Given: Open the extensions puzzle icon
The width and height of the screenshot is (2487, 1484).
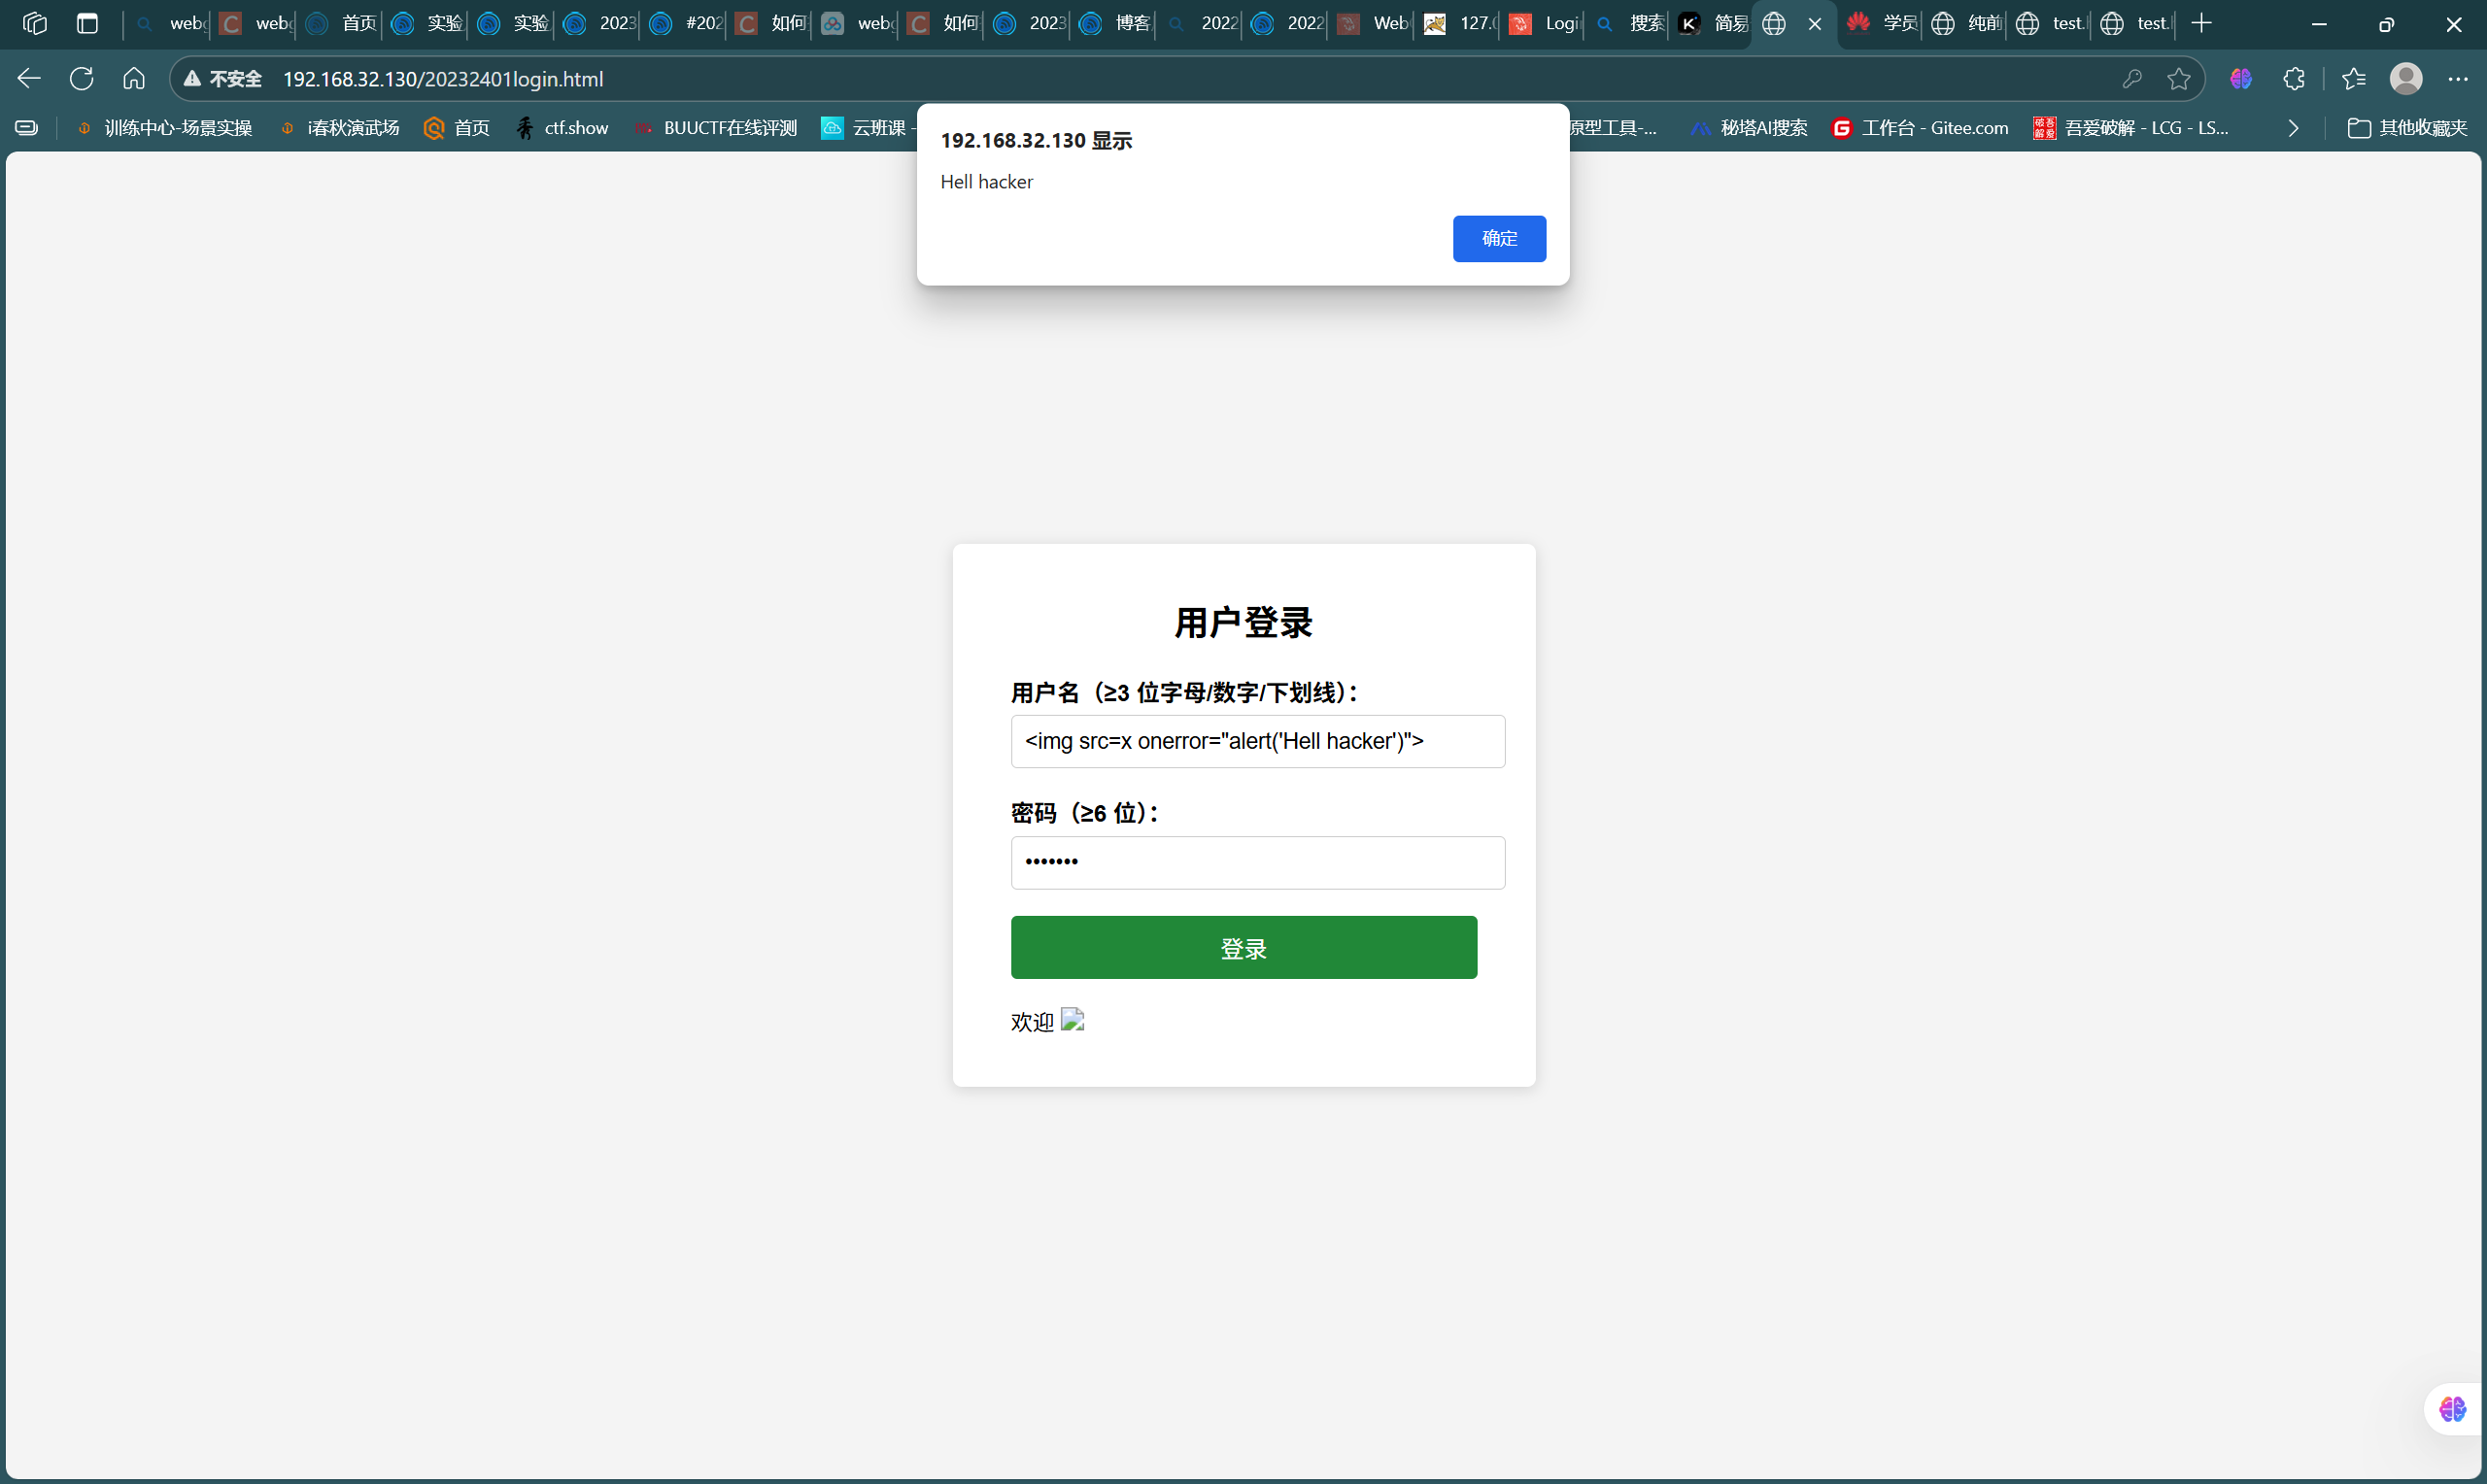Looking at the screenshot, I should pos(2294,79).
